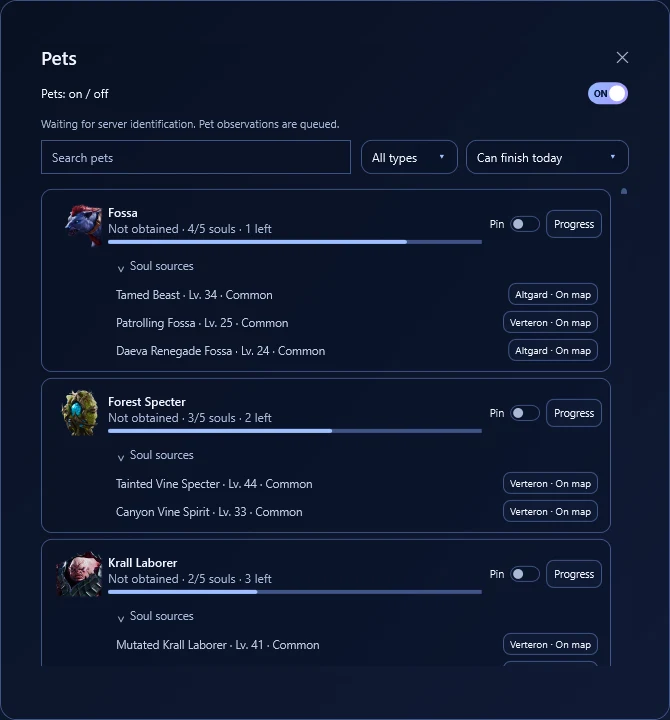Collapse Soul sources under Krall Laborer
The width and height of the screenshot is (670, 720).
pos(155,616)
